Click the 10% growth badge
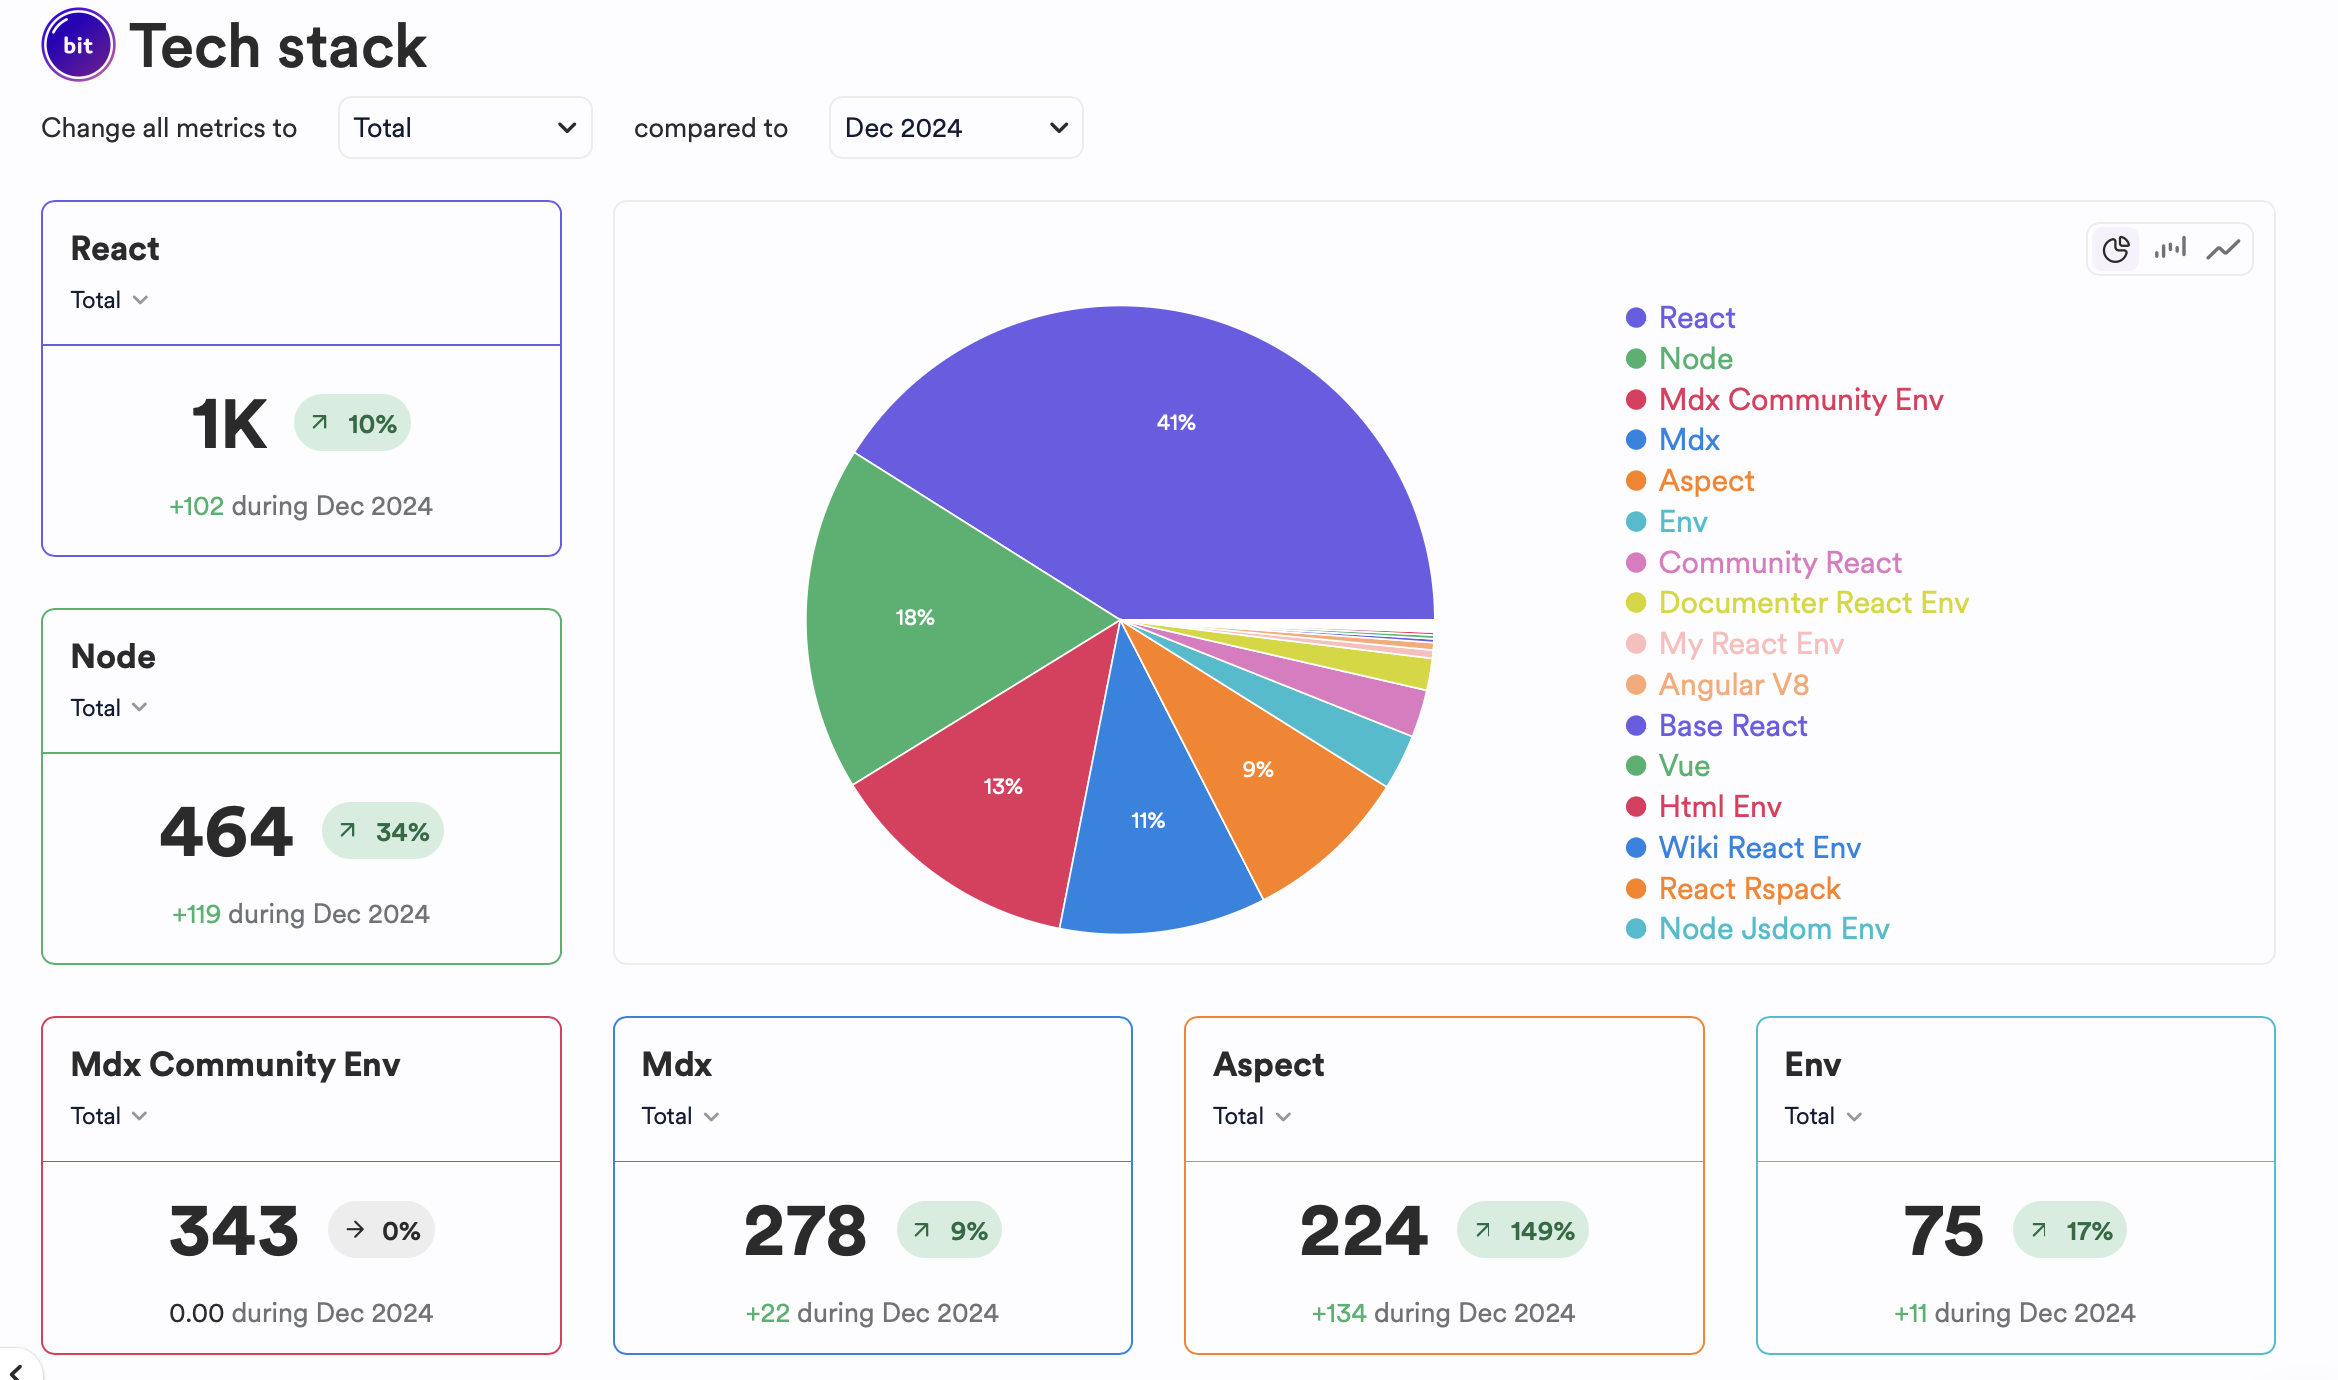 pyautogui.click(x=352, y=423)
